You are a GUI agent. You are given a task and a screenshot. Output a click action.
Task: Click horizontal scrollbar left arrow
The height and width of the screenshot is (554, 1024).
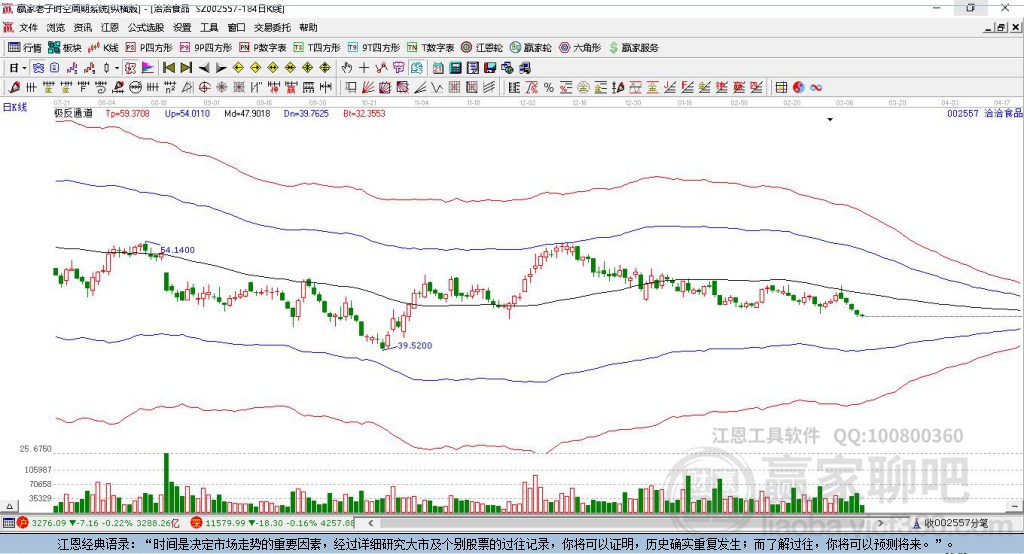(x=371, y=523)
